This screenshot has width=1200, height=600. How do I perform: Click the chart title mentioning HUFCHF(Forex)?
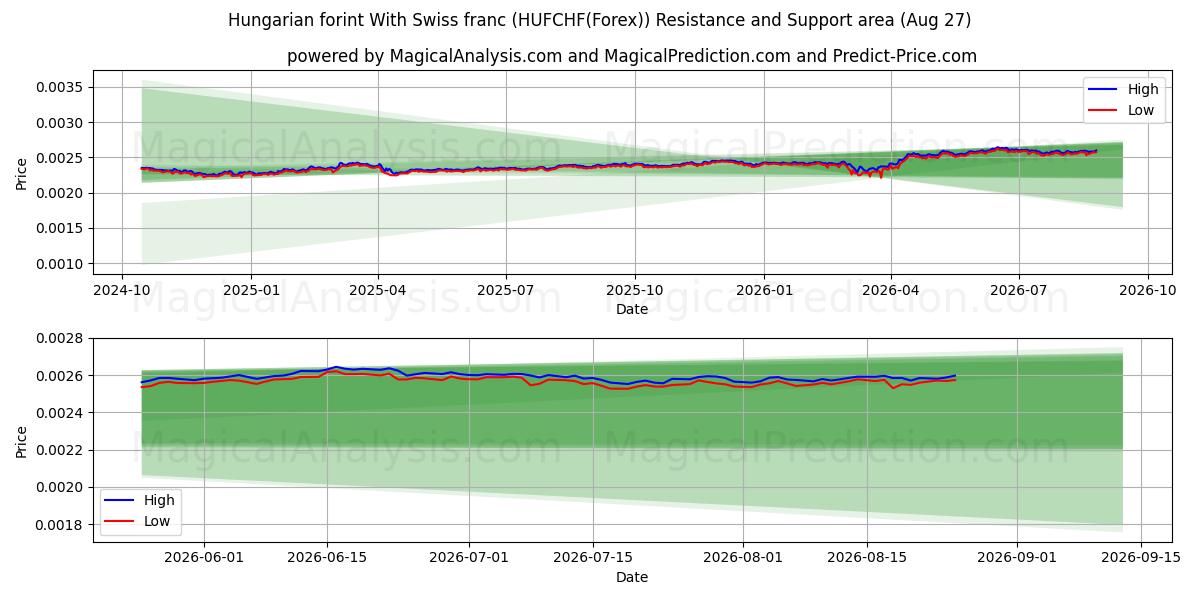[600, 20]
